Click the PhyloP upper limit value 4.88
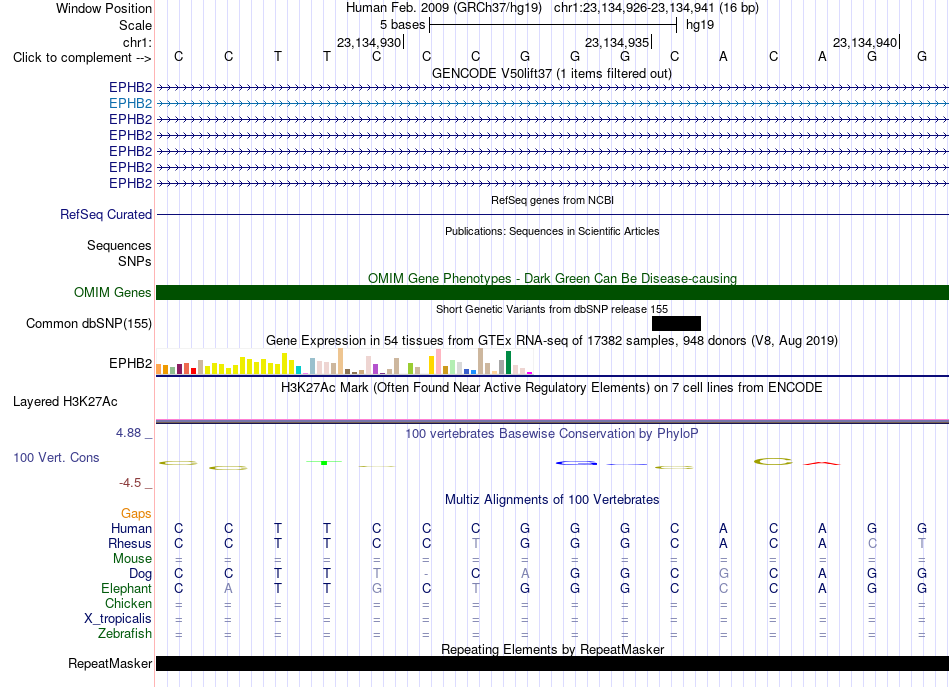The height and width of the screenshot is (687, 950). [128, 433]
